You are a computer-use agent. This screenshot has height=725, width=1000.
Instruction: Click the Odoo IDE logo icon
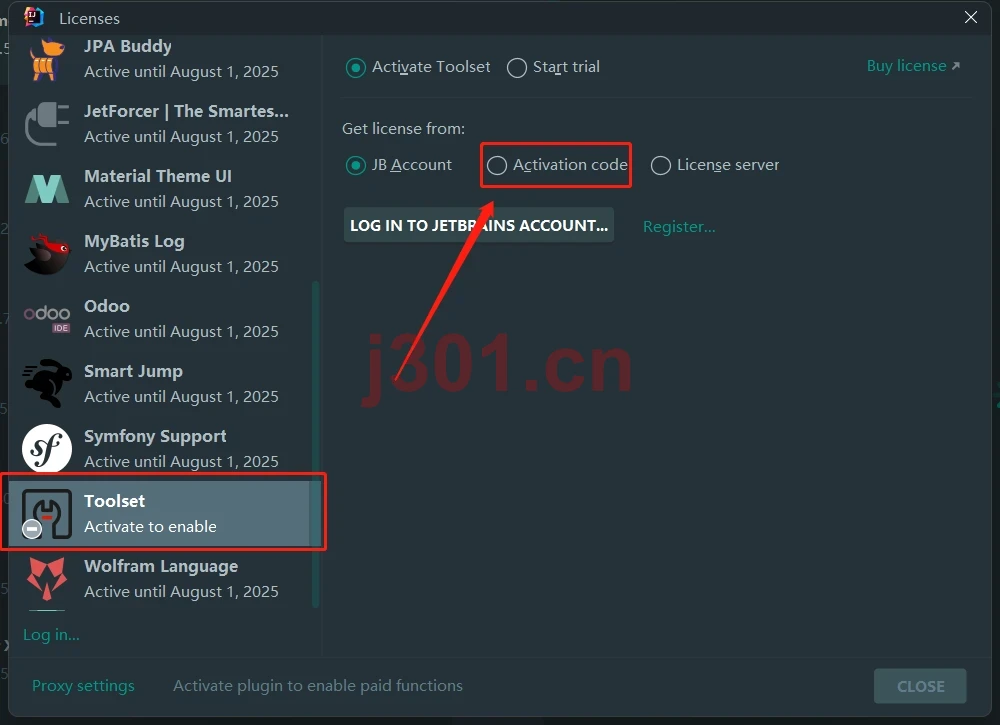tap(47, 319)
